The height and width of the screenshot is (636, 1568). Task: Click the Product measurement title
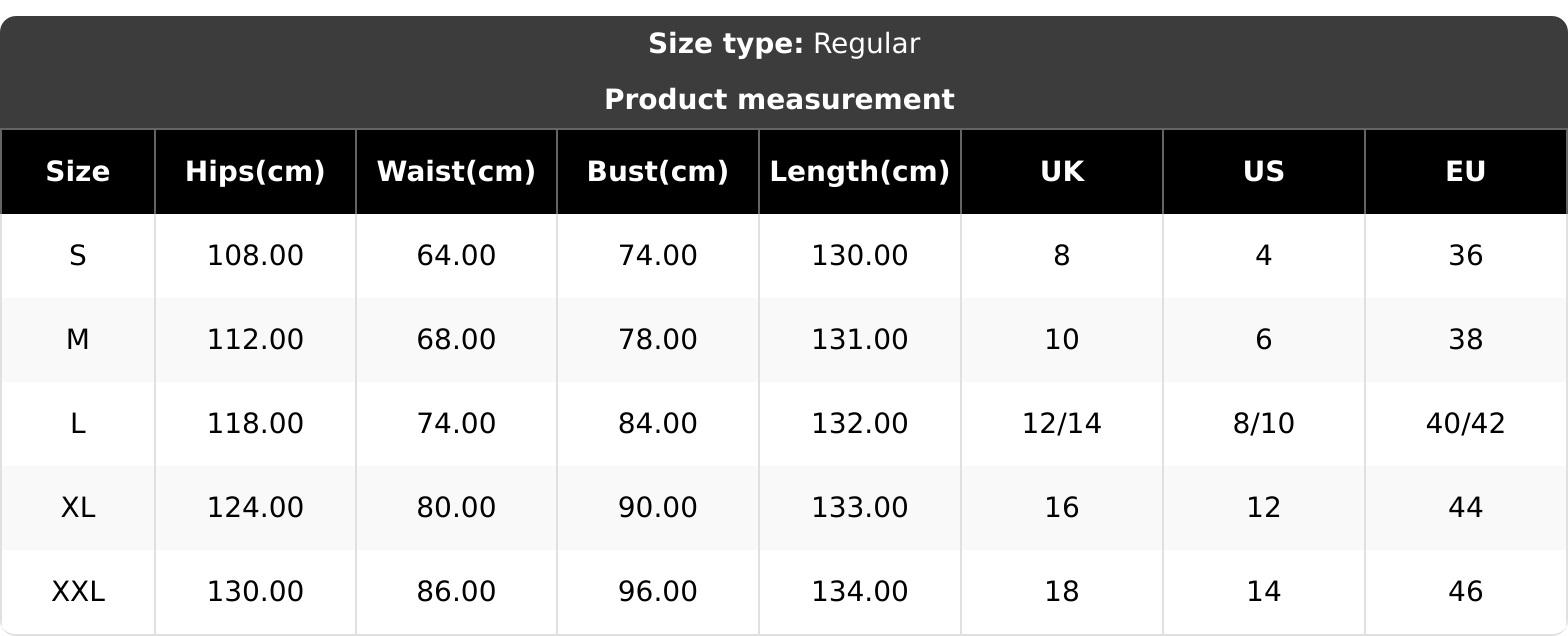(779, 100)
